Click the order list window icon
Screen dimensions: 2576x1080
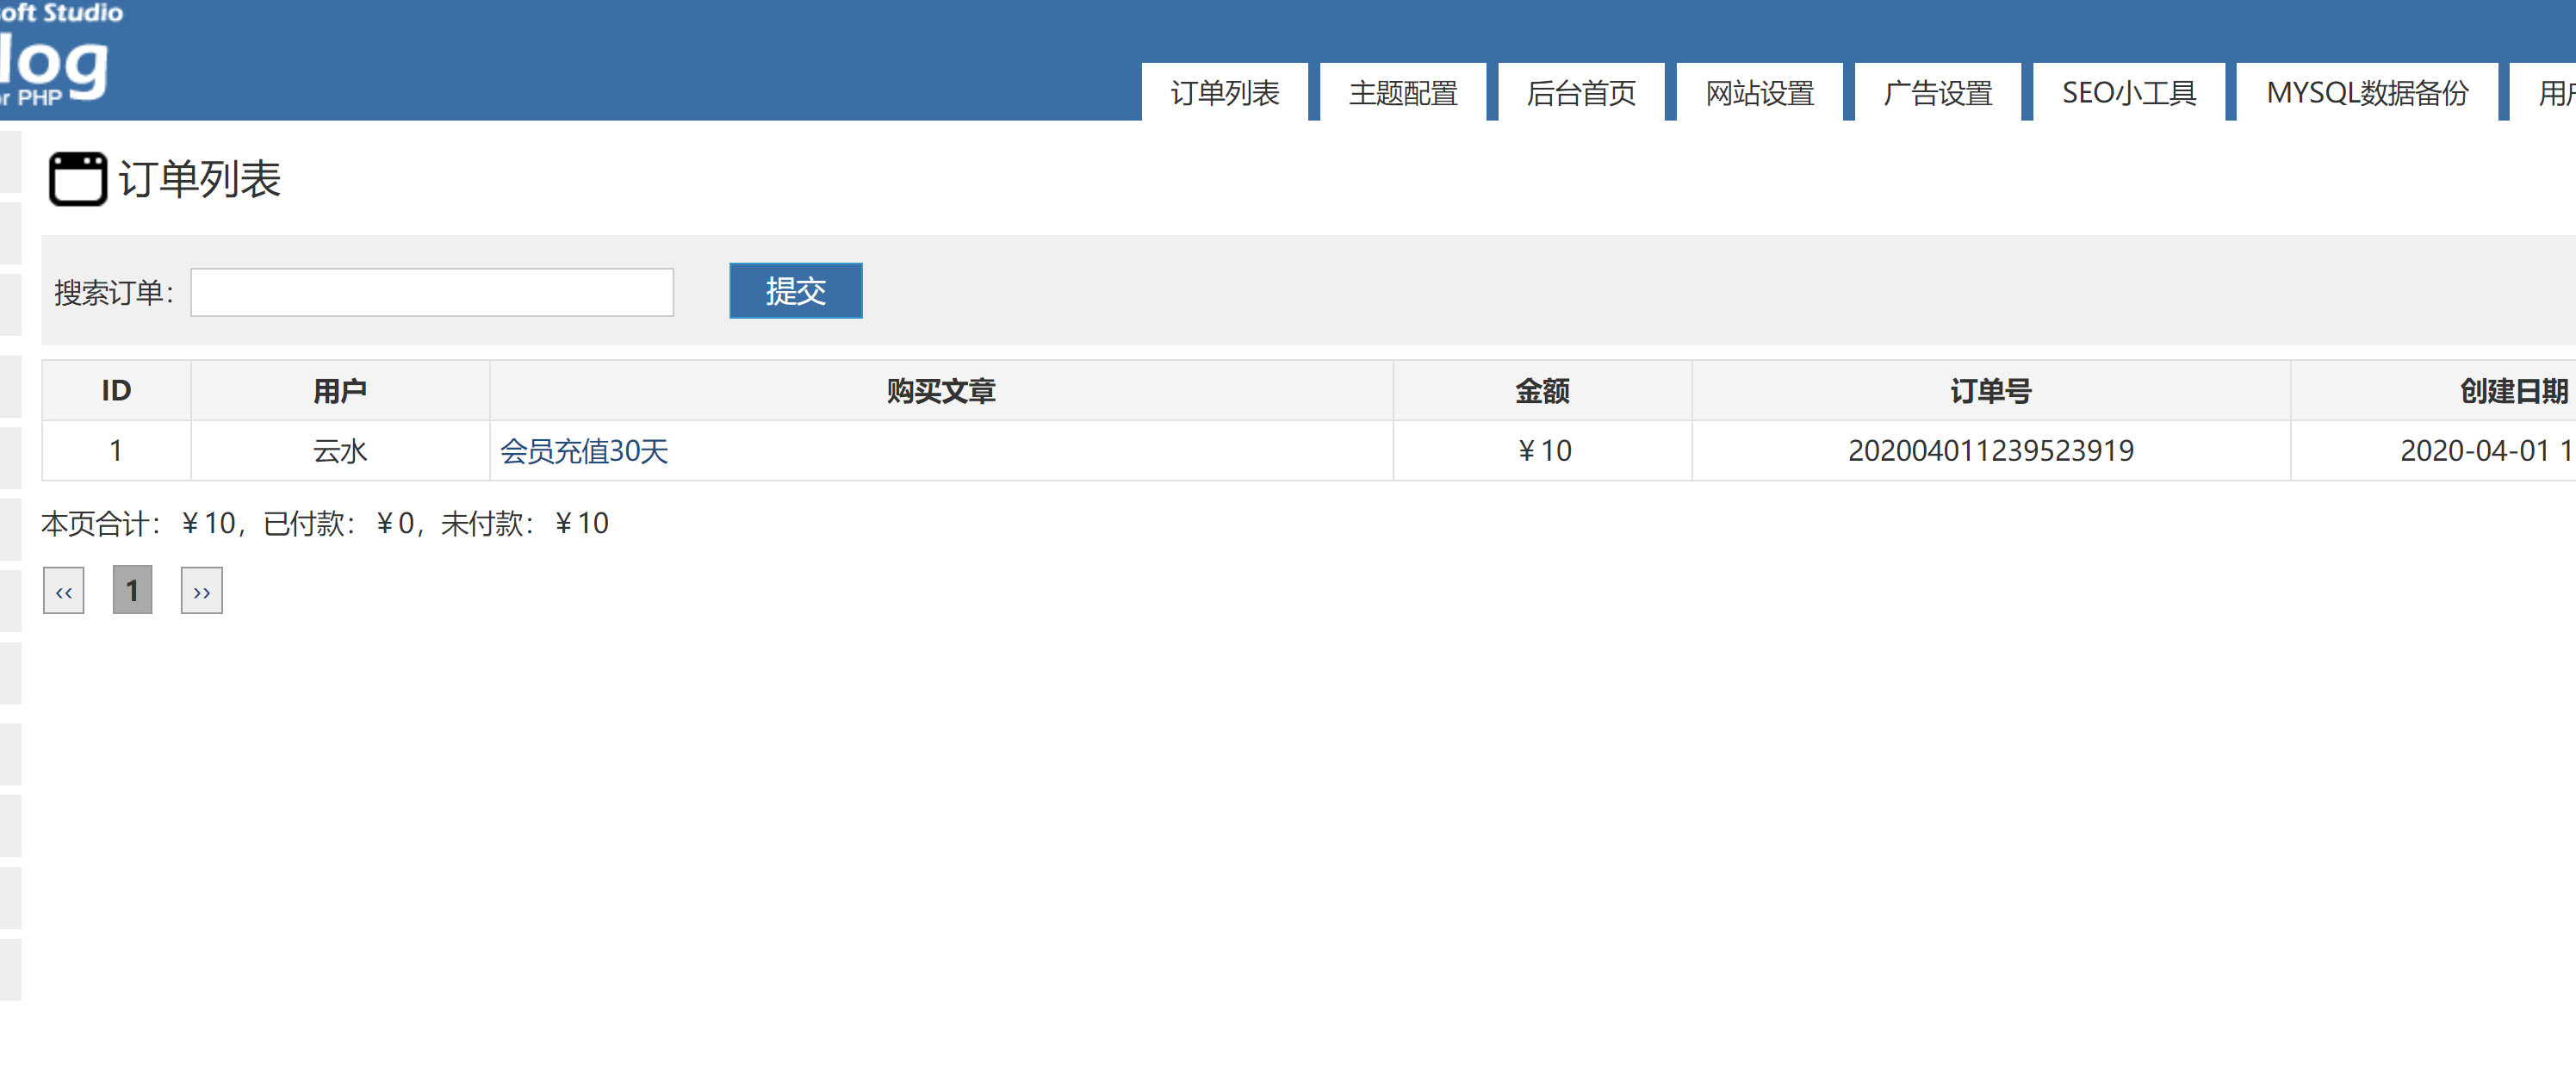pos(77,179)
